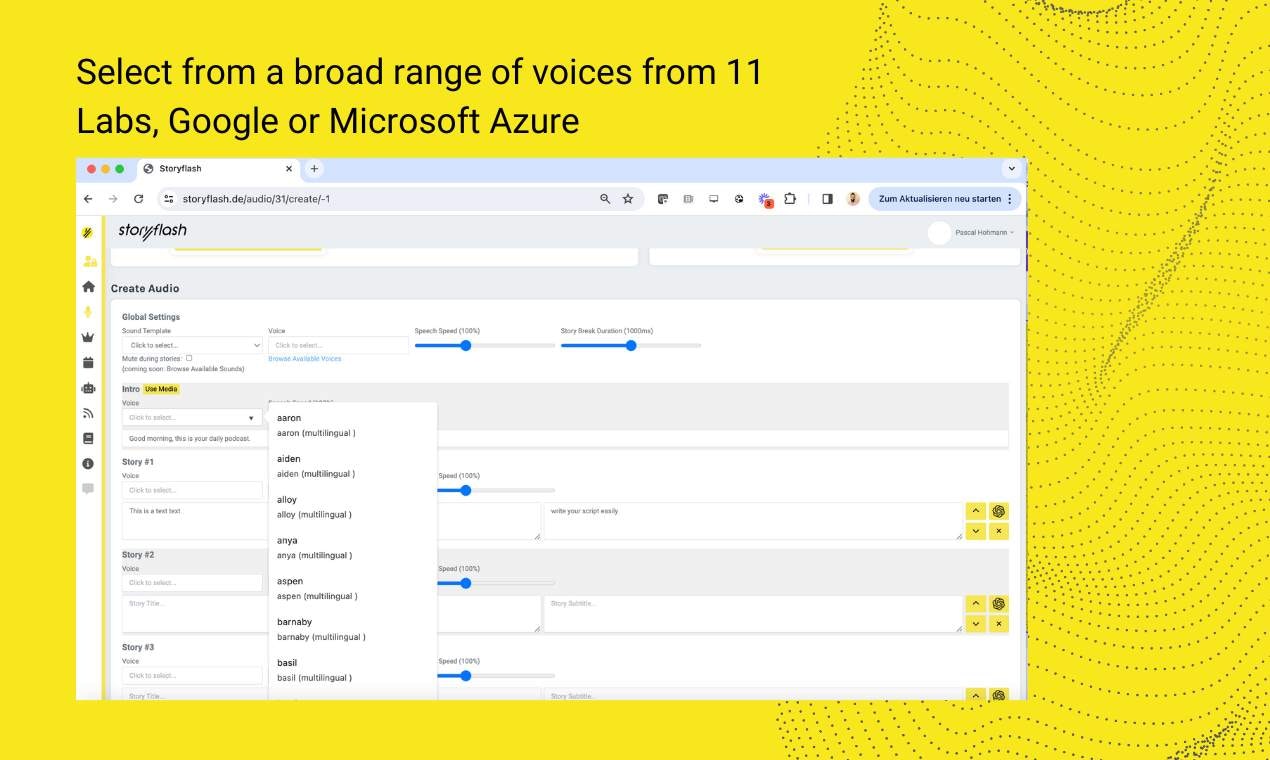Click the ChatGPT icon for Story #2
1270x760 pixels.
tap(998, 603)
